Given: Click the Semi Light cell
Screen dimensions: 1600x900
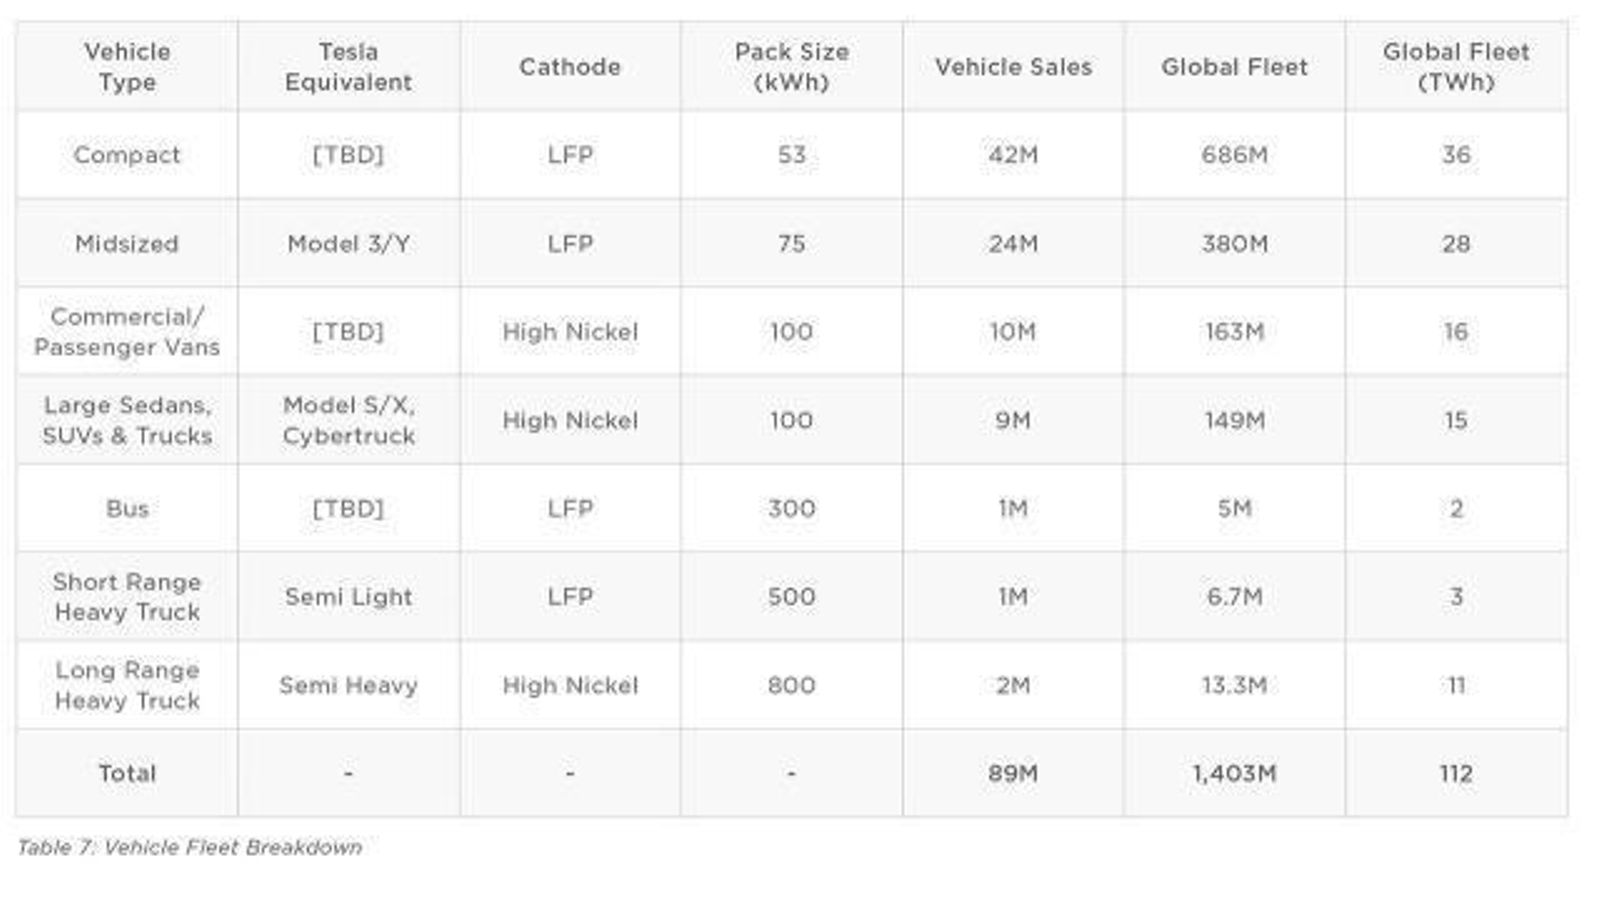Looking at the screenshot, I should pos(348,597).
